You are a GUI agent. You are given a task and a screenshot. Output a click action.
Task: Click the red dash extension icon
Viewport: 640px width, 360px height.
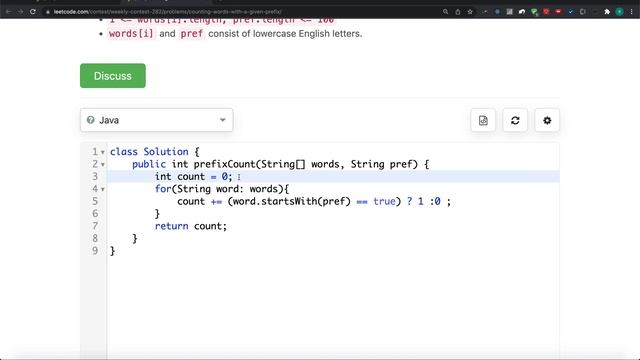[x=558, y=12]
